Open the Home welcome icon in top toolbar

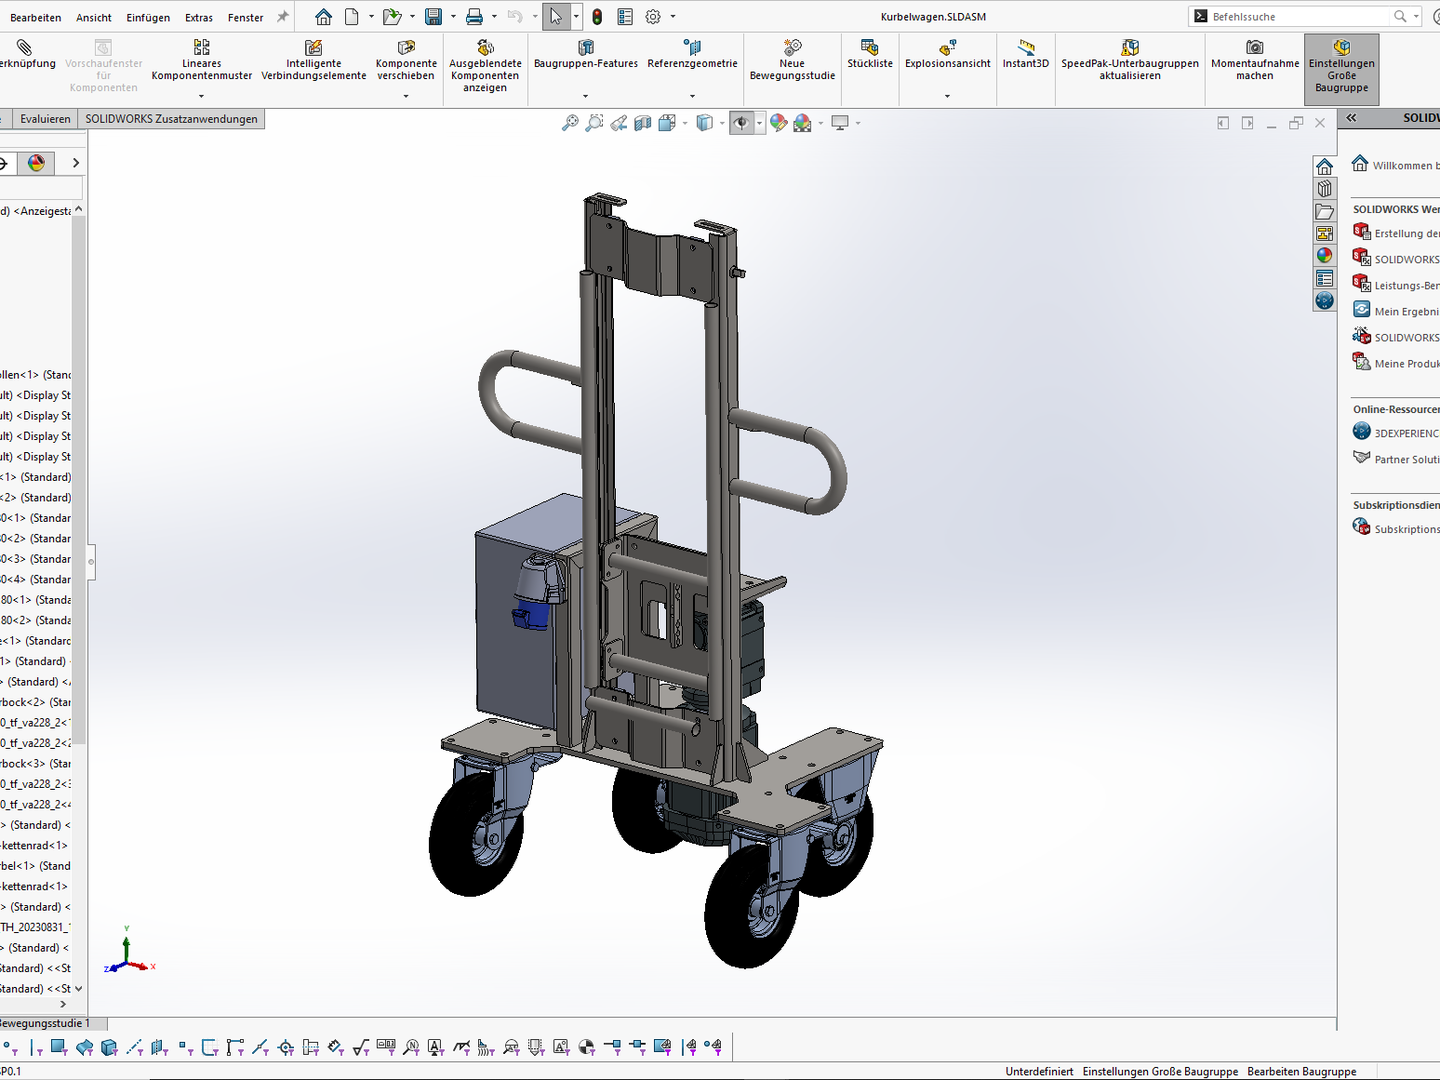coord(323,17)
